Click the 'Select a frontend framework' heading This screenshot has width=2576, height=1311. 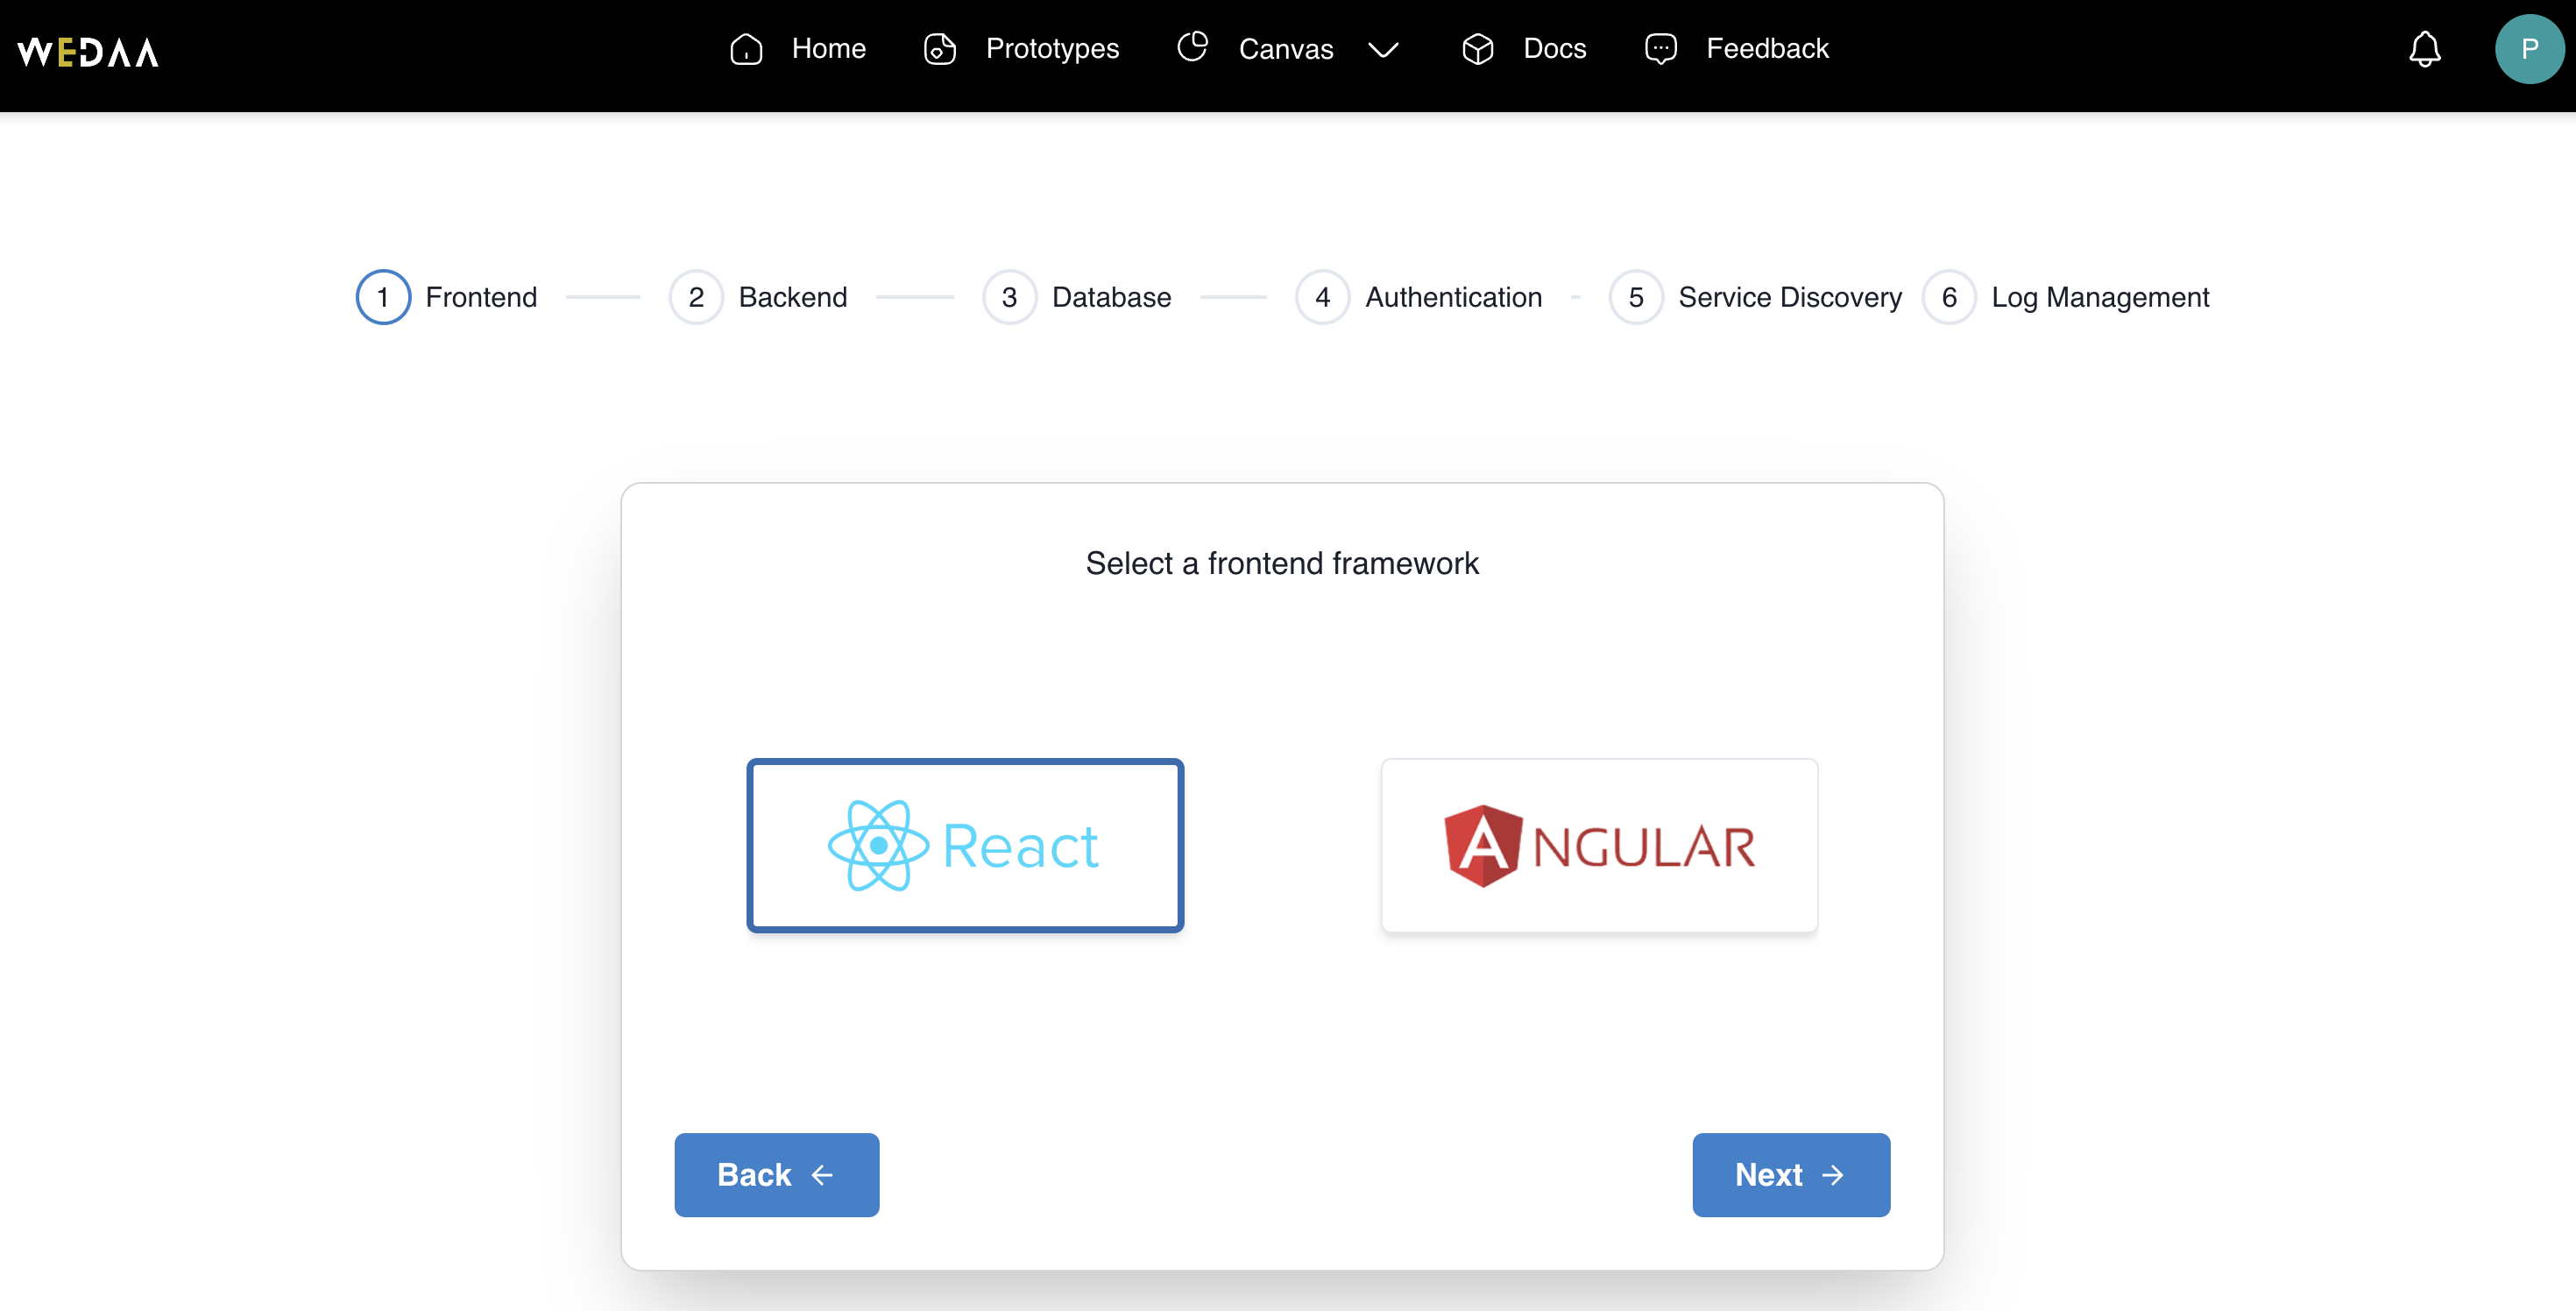click(1282, 563)
